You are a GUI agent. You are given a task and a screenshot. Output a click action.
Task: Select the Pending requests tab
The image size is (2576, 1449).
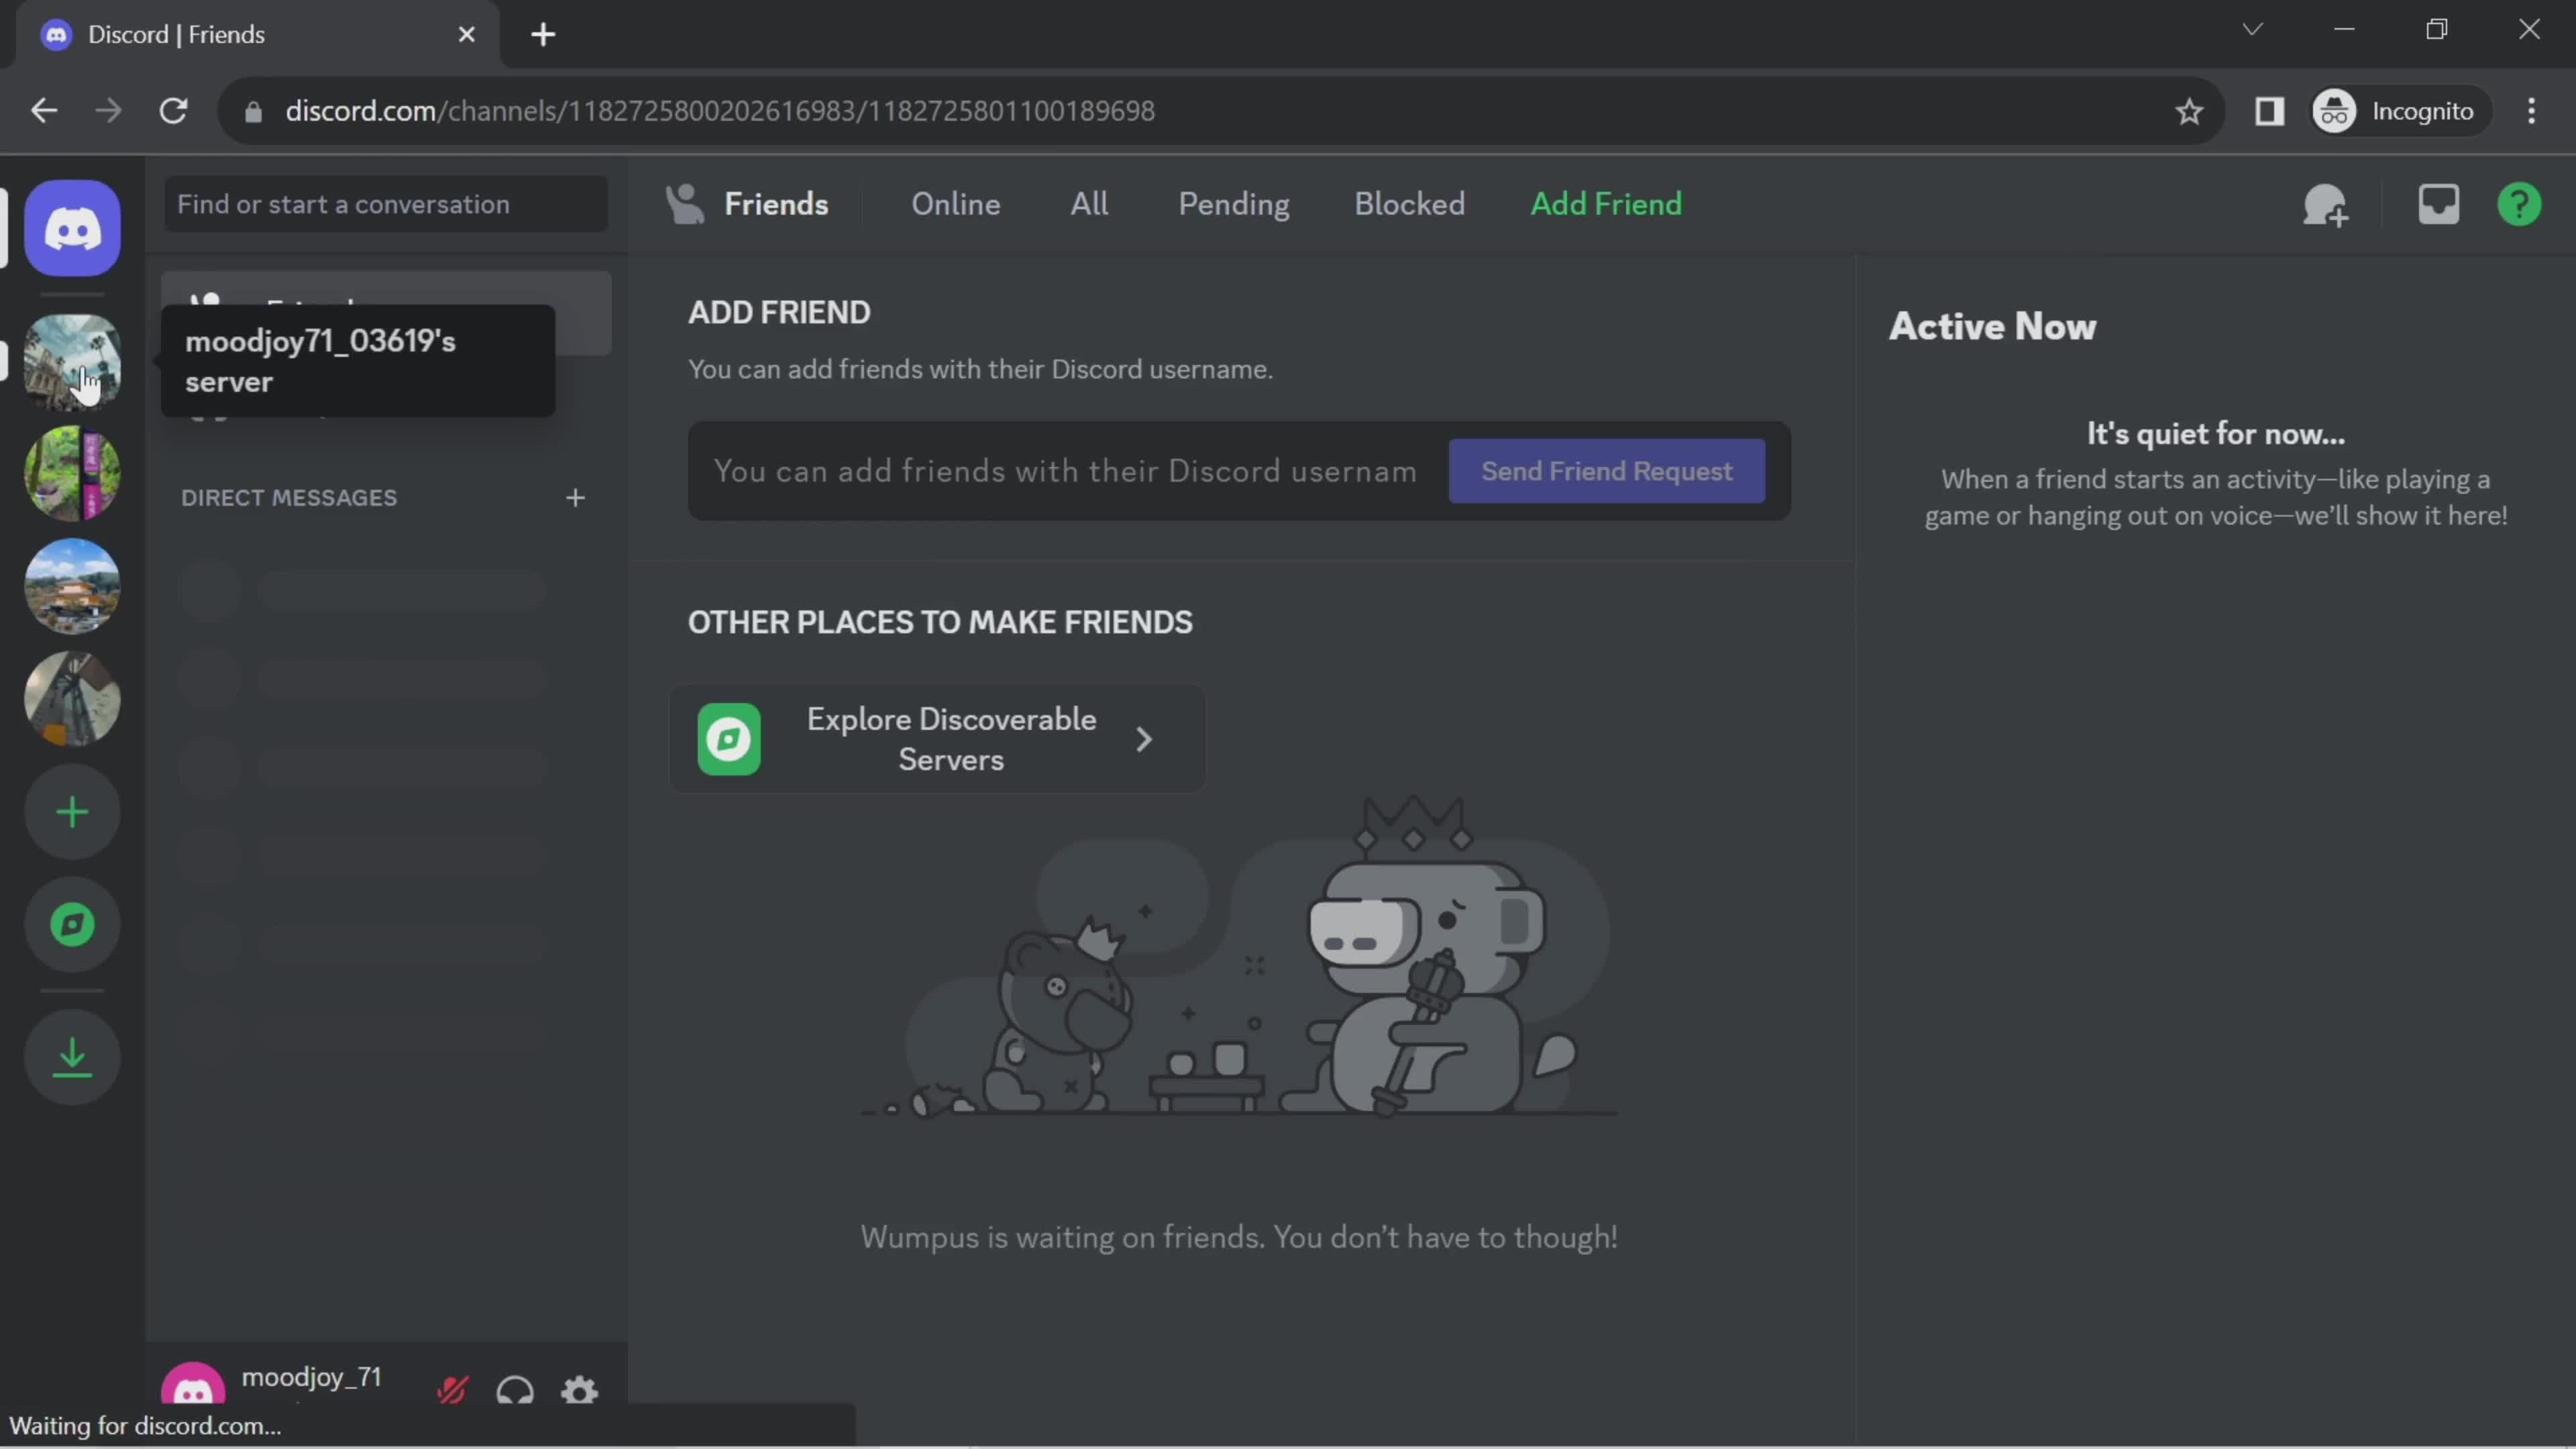click(1233, 202)
